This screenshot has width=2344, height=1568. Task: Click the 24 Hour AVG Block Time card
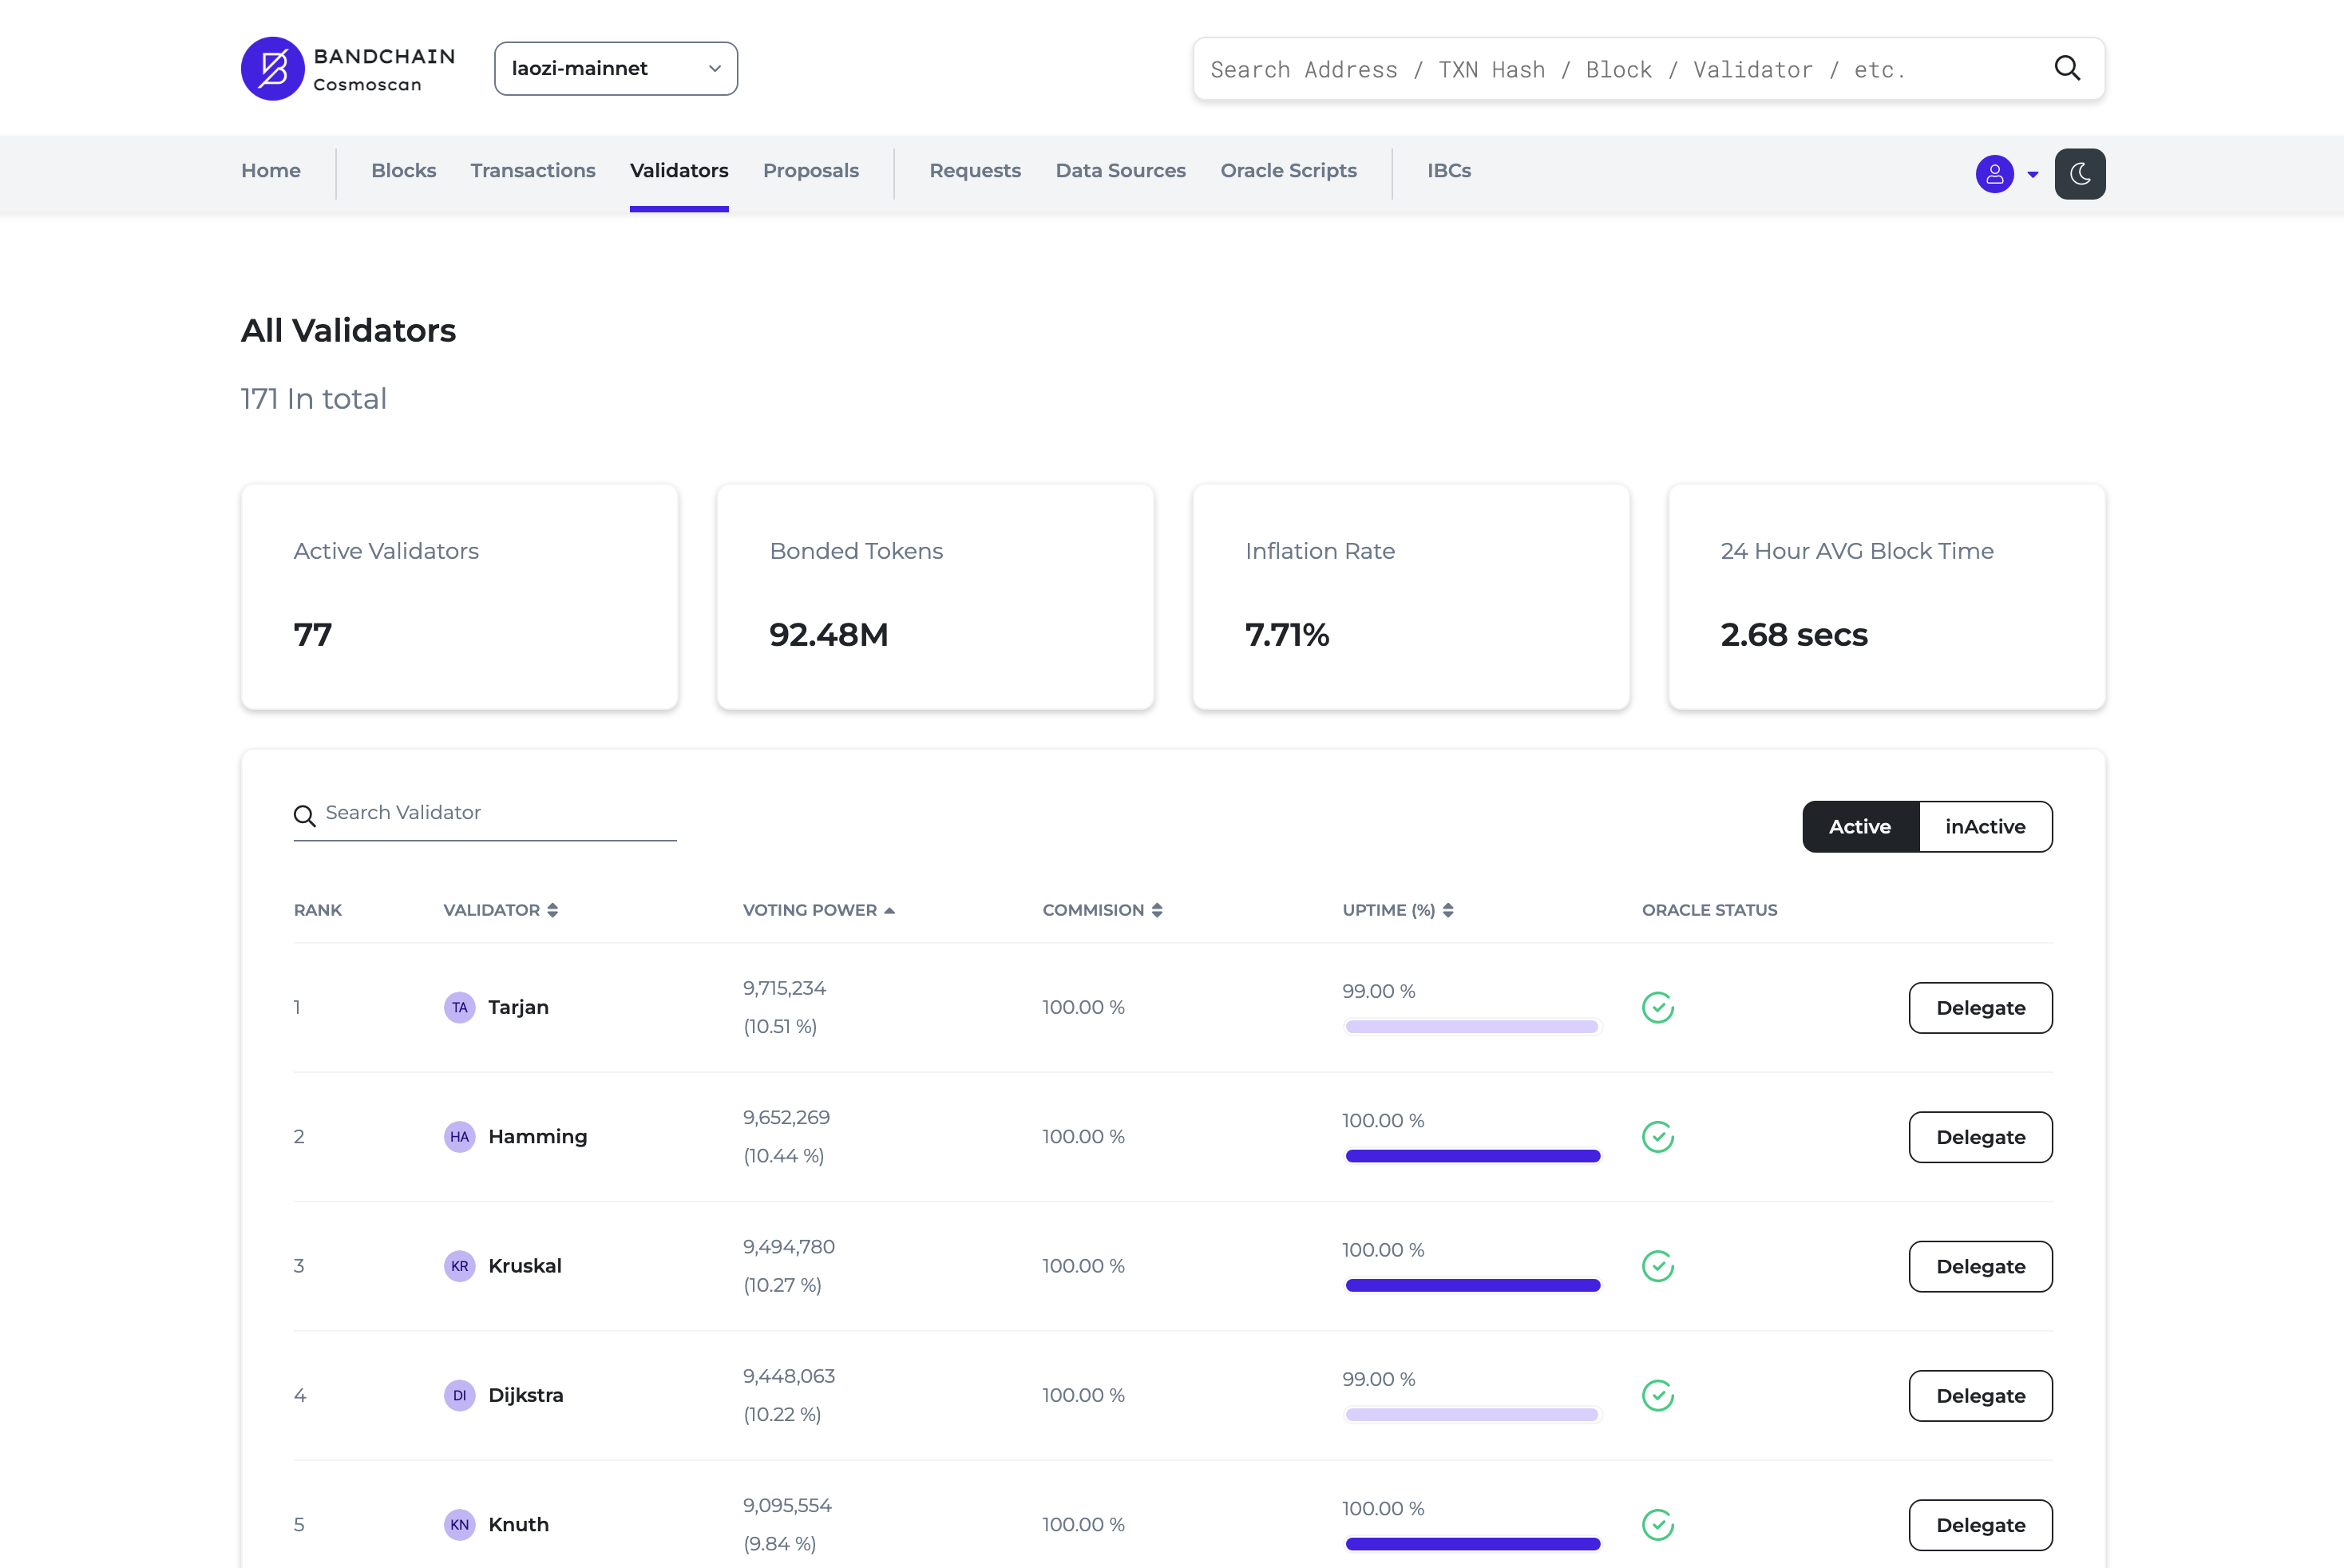(x=1887, y=597)
